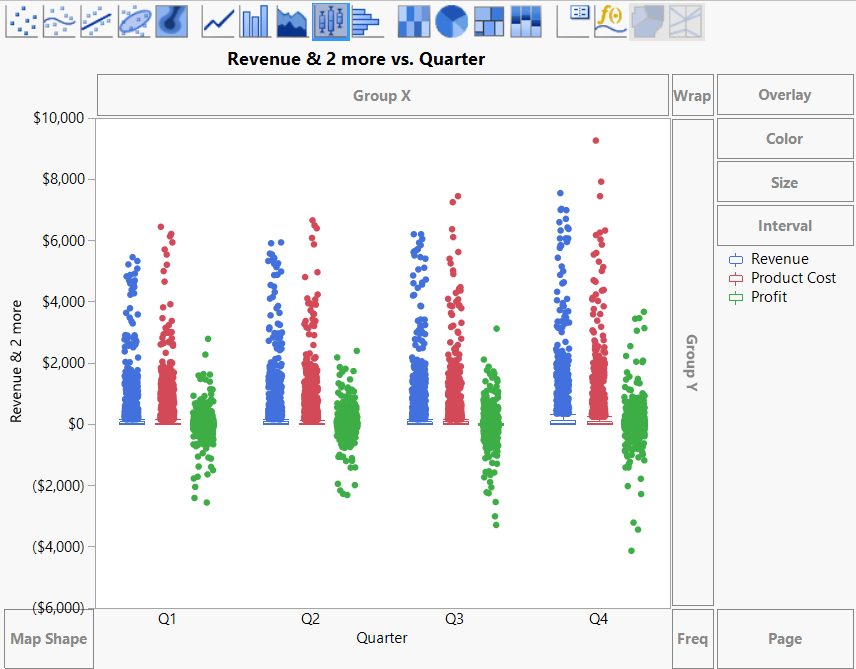This screenshot has width=856, height=669.
Task: Select the Formula graph element icon
Action: coord(610,21)
